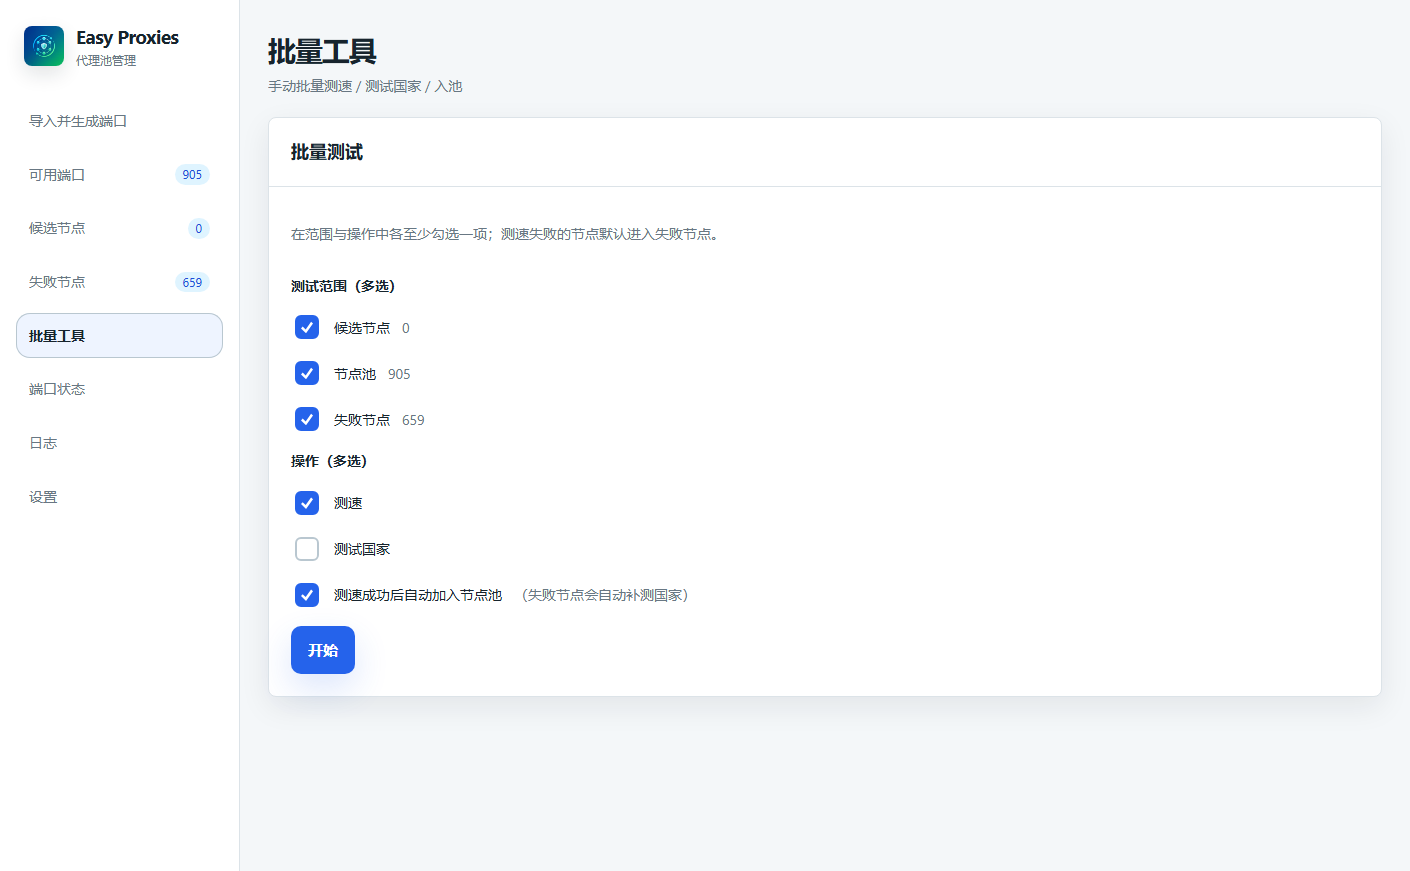Image resolution: width=1410 pixels, height=871 pixels.
Task: Click the 测速成功后自动加入节点池 label text
Action: coord(418,595)
